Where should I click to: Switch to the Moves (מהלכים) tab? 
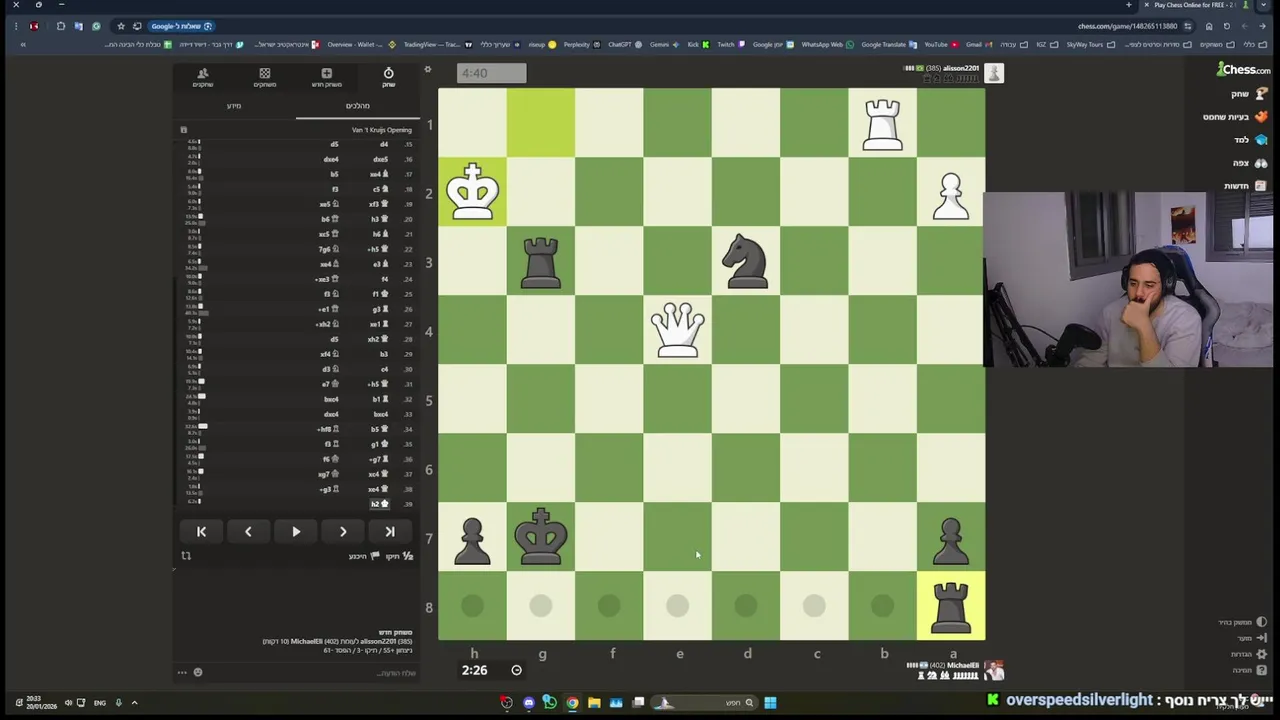coord(357,106)
